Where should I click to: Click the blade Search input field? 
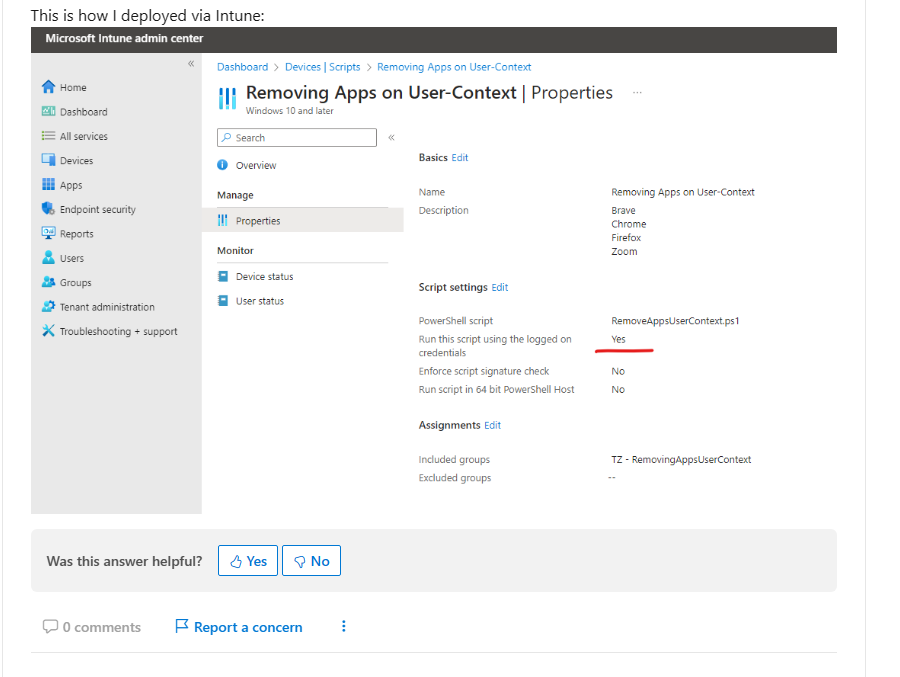pyautogui.click(x=297, y=137)
